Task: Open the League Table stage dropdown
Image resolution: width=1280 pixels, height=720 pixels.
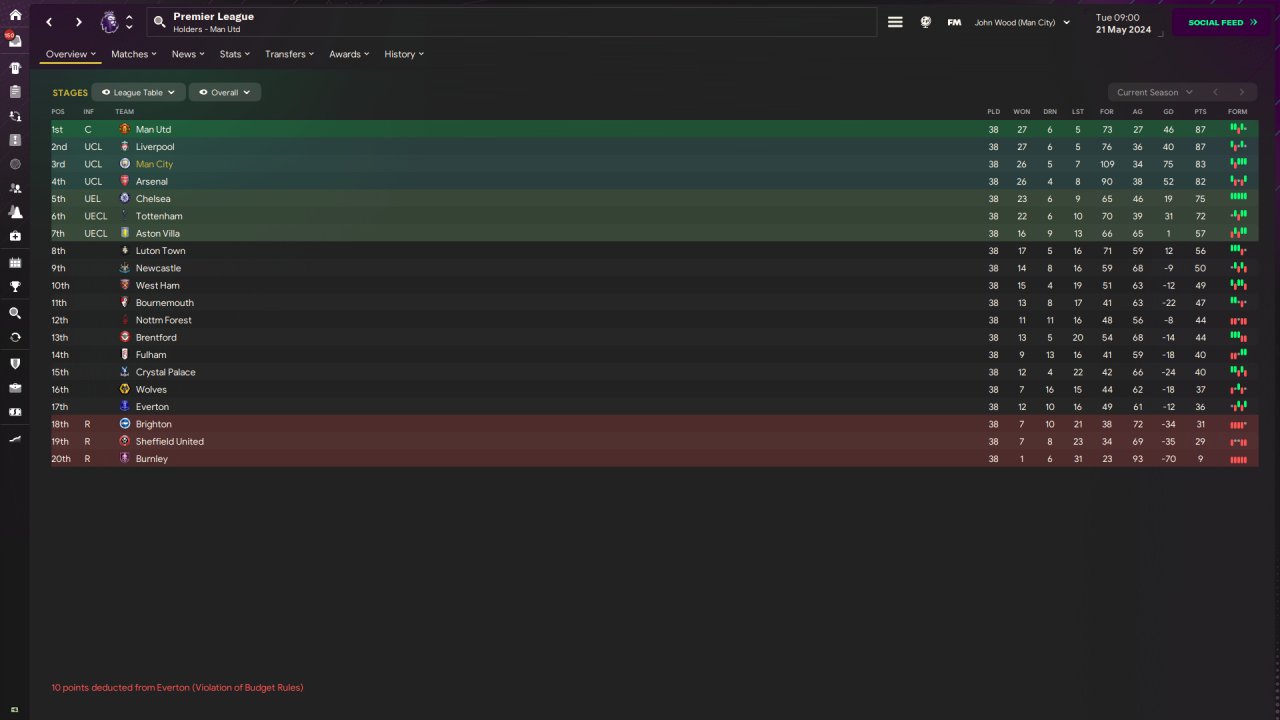Action: pyautogui.click(x=138, y=92)
